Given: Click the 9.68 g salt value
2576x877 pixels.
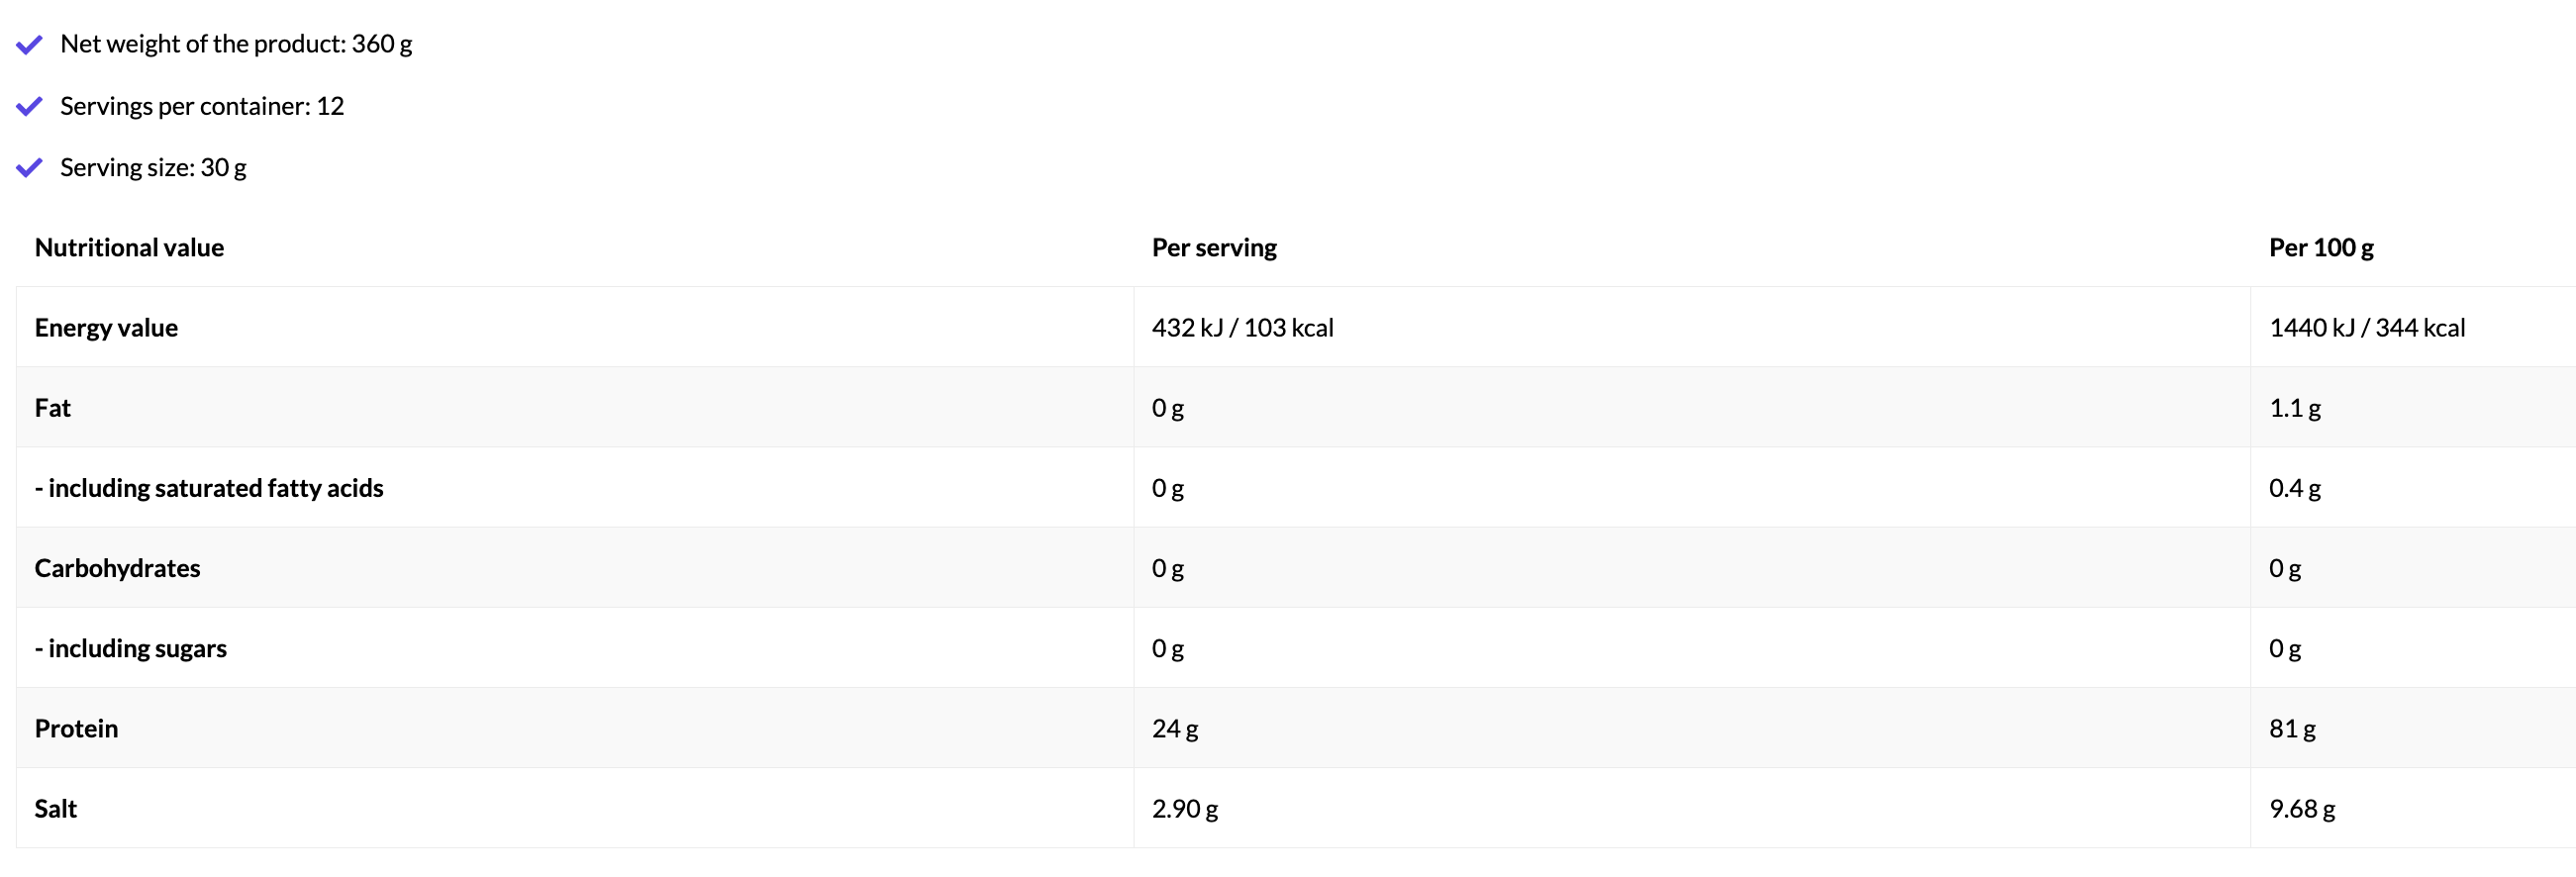Looking at the screenshot, I should click(2302, 808).
